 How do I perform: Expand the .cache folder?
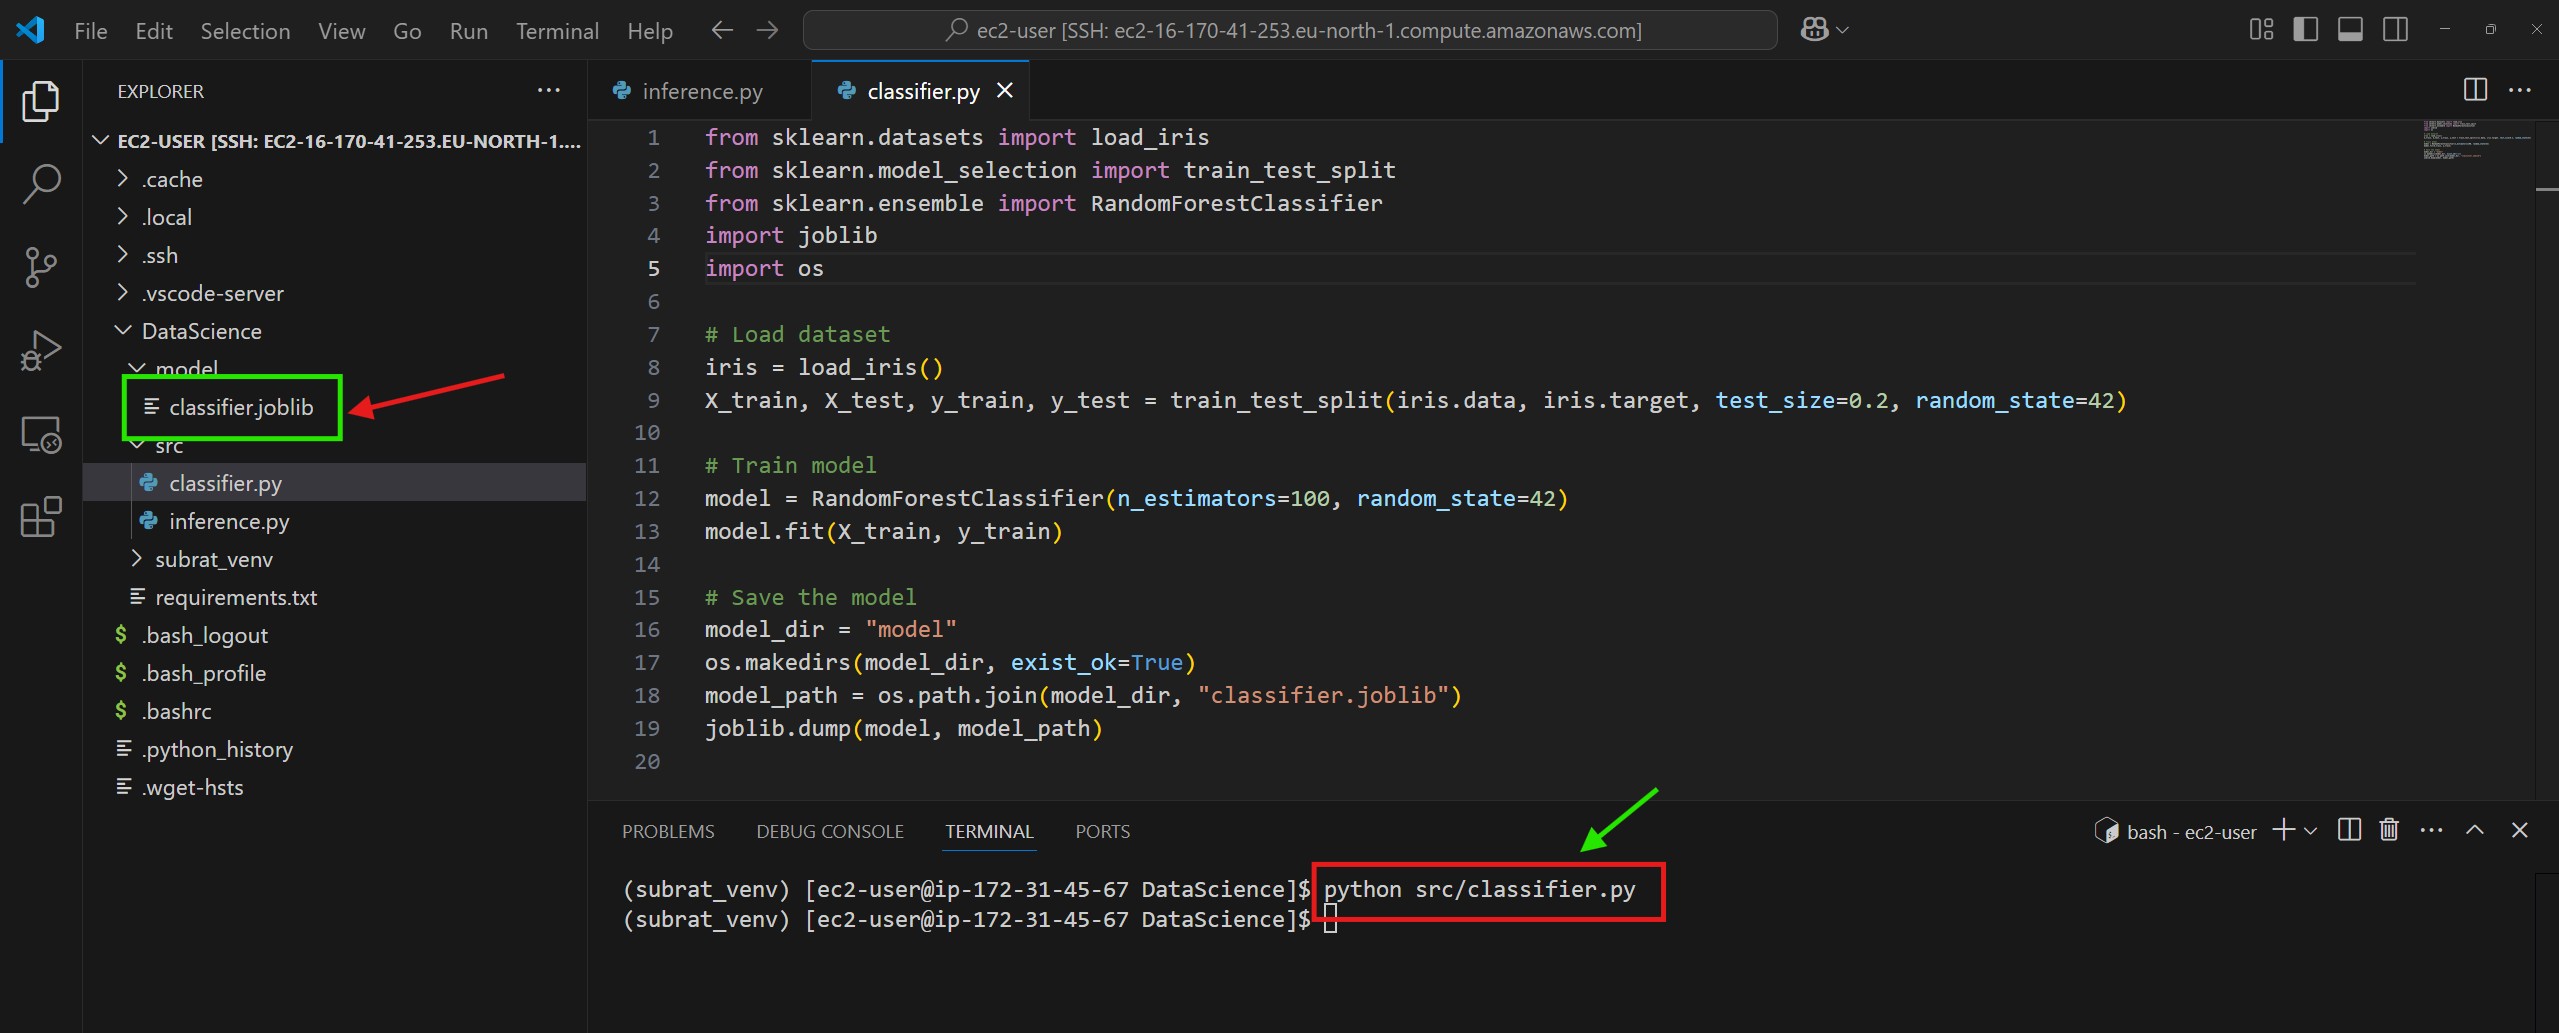[x=172, y=179]
